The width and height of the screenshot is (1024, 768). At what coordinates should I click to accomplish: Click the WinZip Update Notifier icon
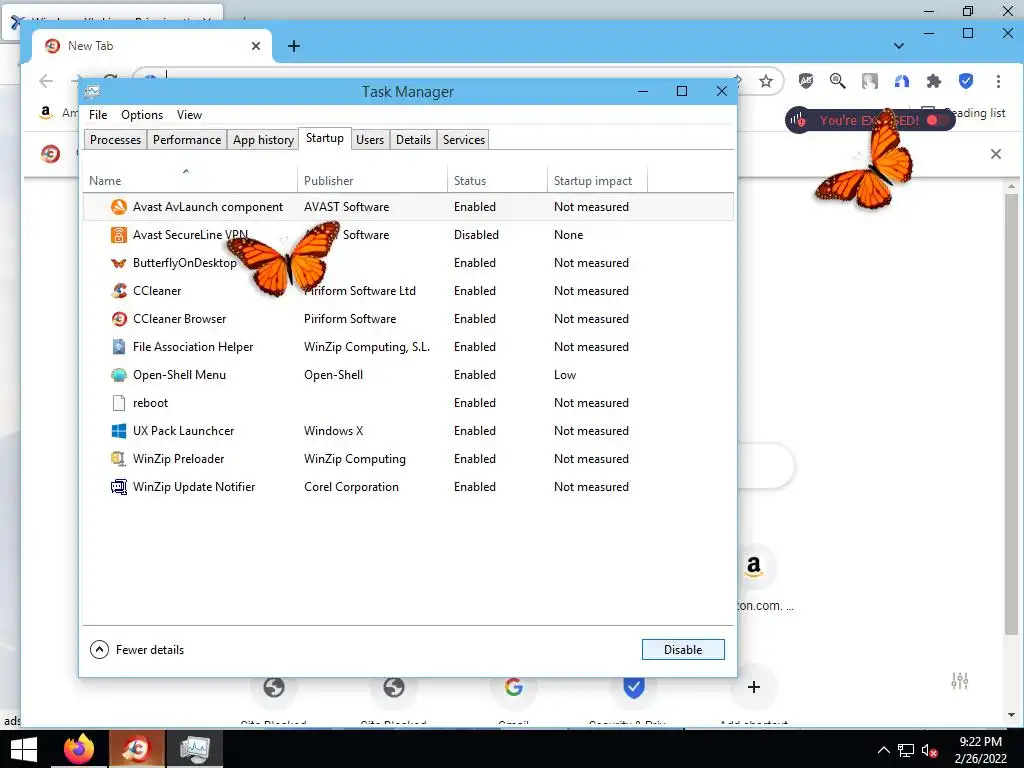pyautogui.click(x=119, y=487)
